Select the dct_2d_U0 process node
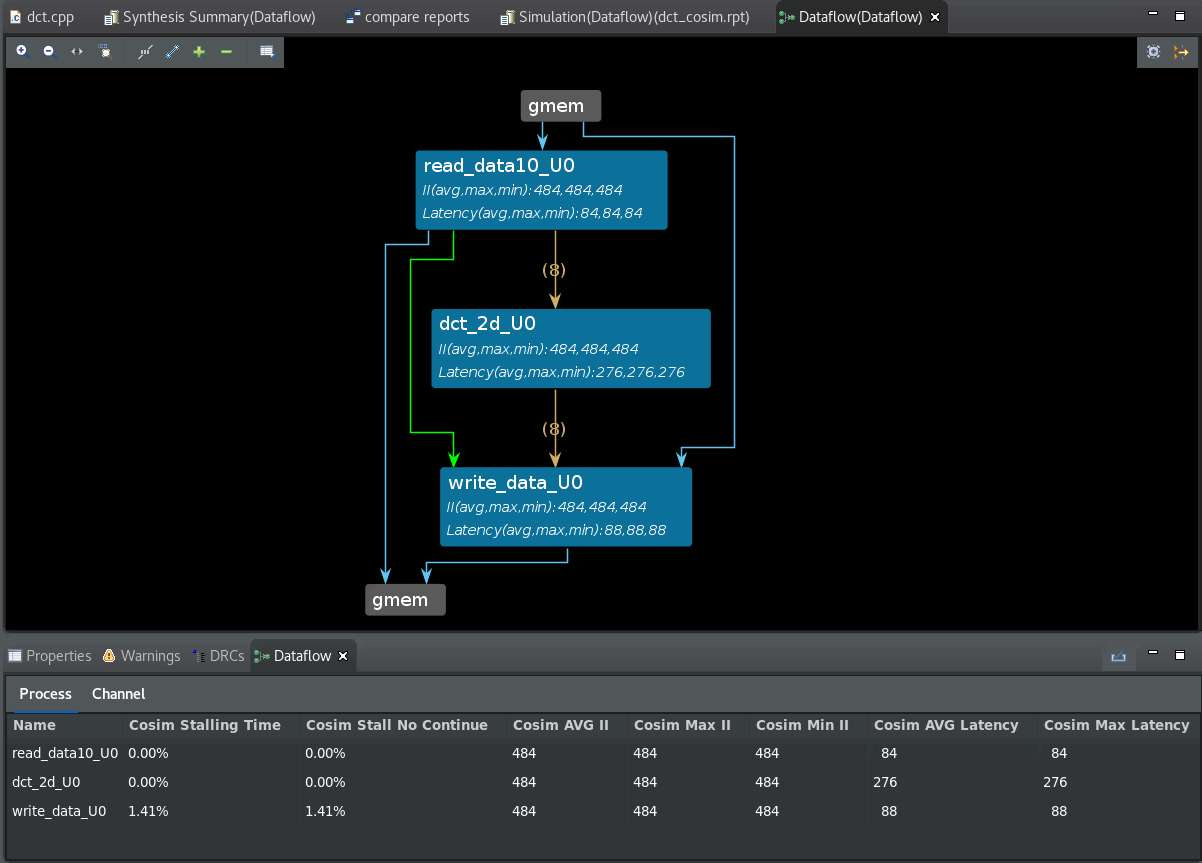Viewport: 1202px width, 863px height. coord(571,348)
